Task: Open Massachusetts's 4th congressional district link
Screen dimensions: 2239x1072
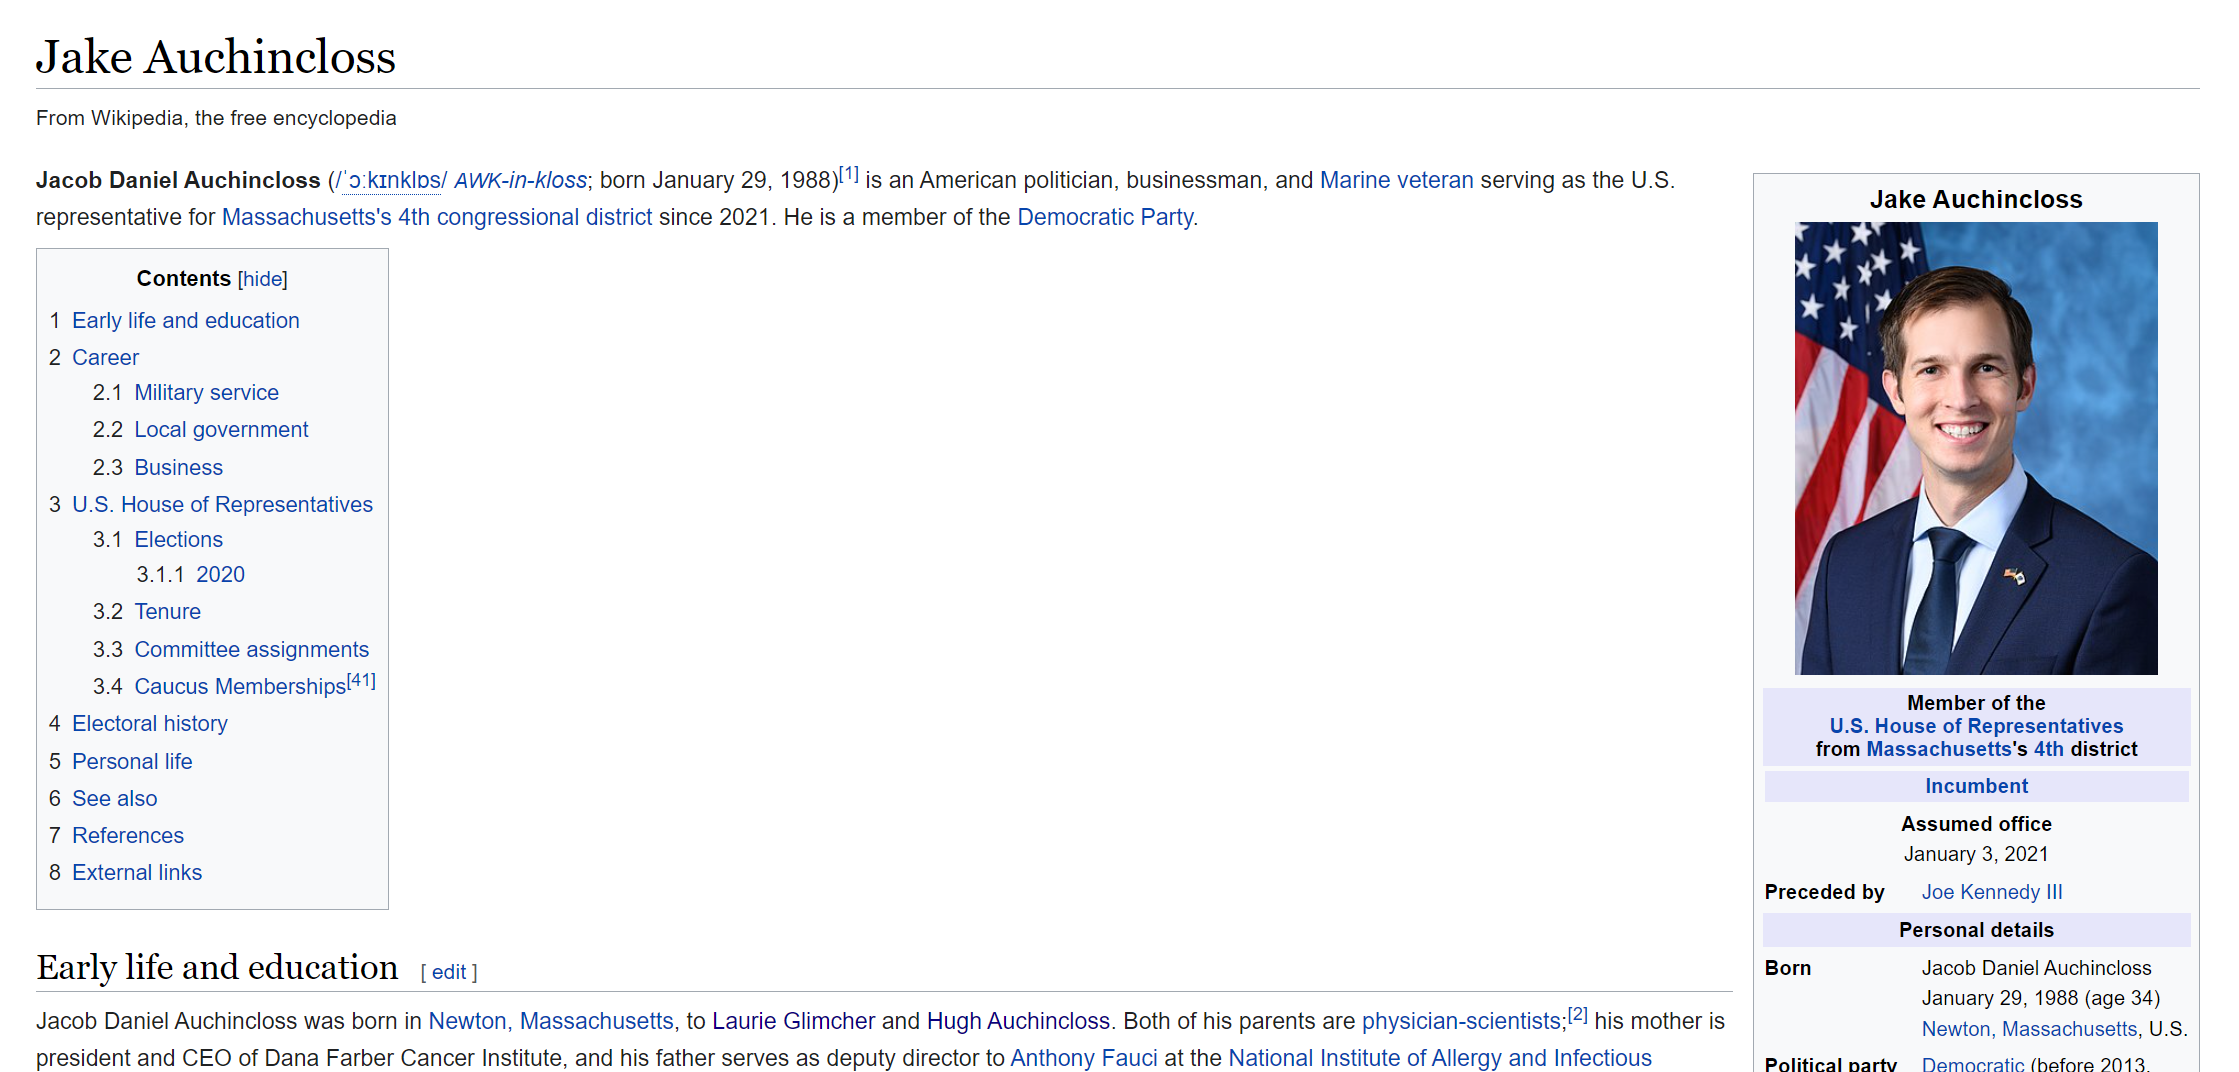Action: click(437, 217)
